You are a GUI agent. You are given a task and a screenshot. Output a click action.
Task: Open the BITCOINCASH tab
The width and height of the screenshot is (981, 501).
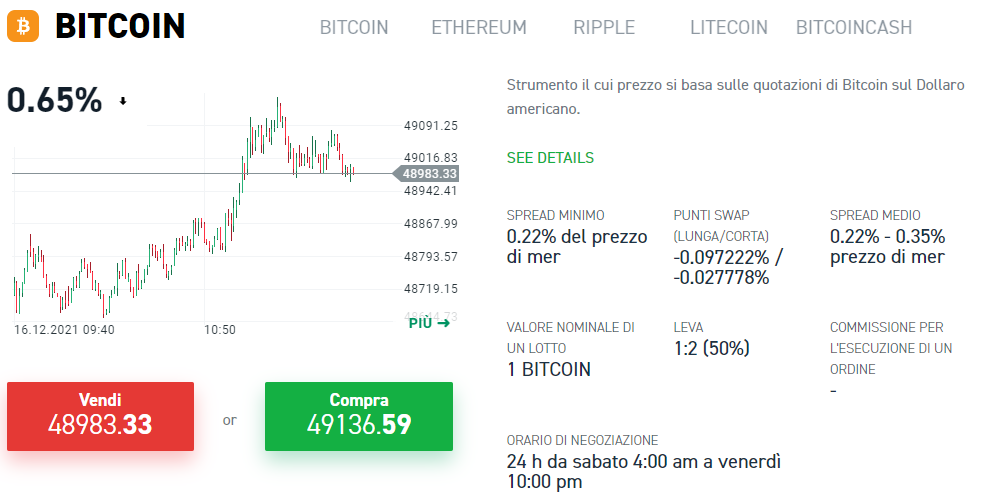point(854,28)
